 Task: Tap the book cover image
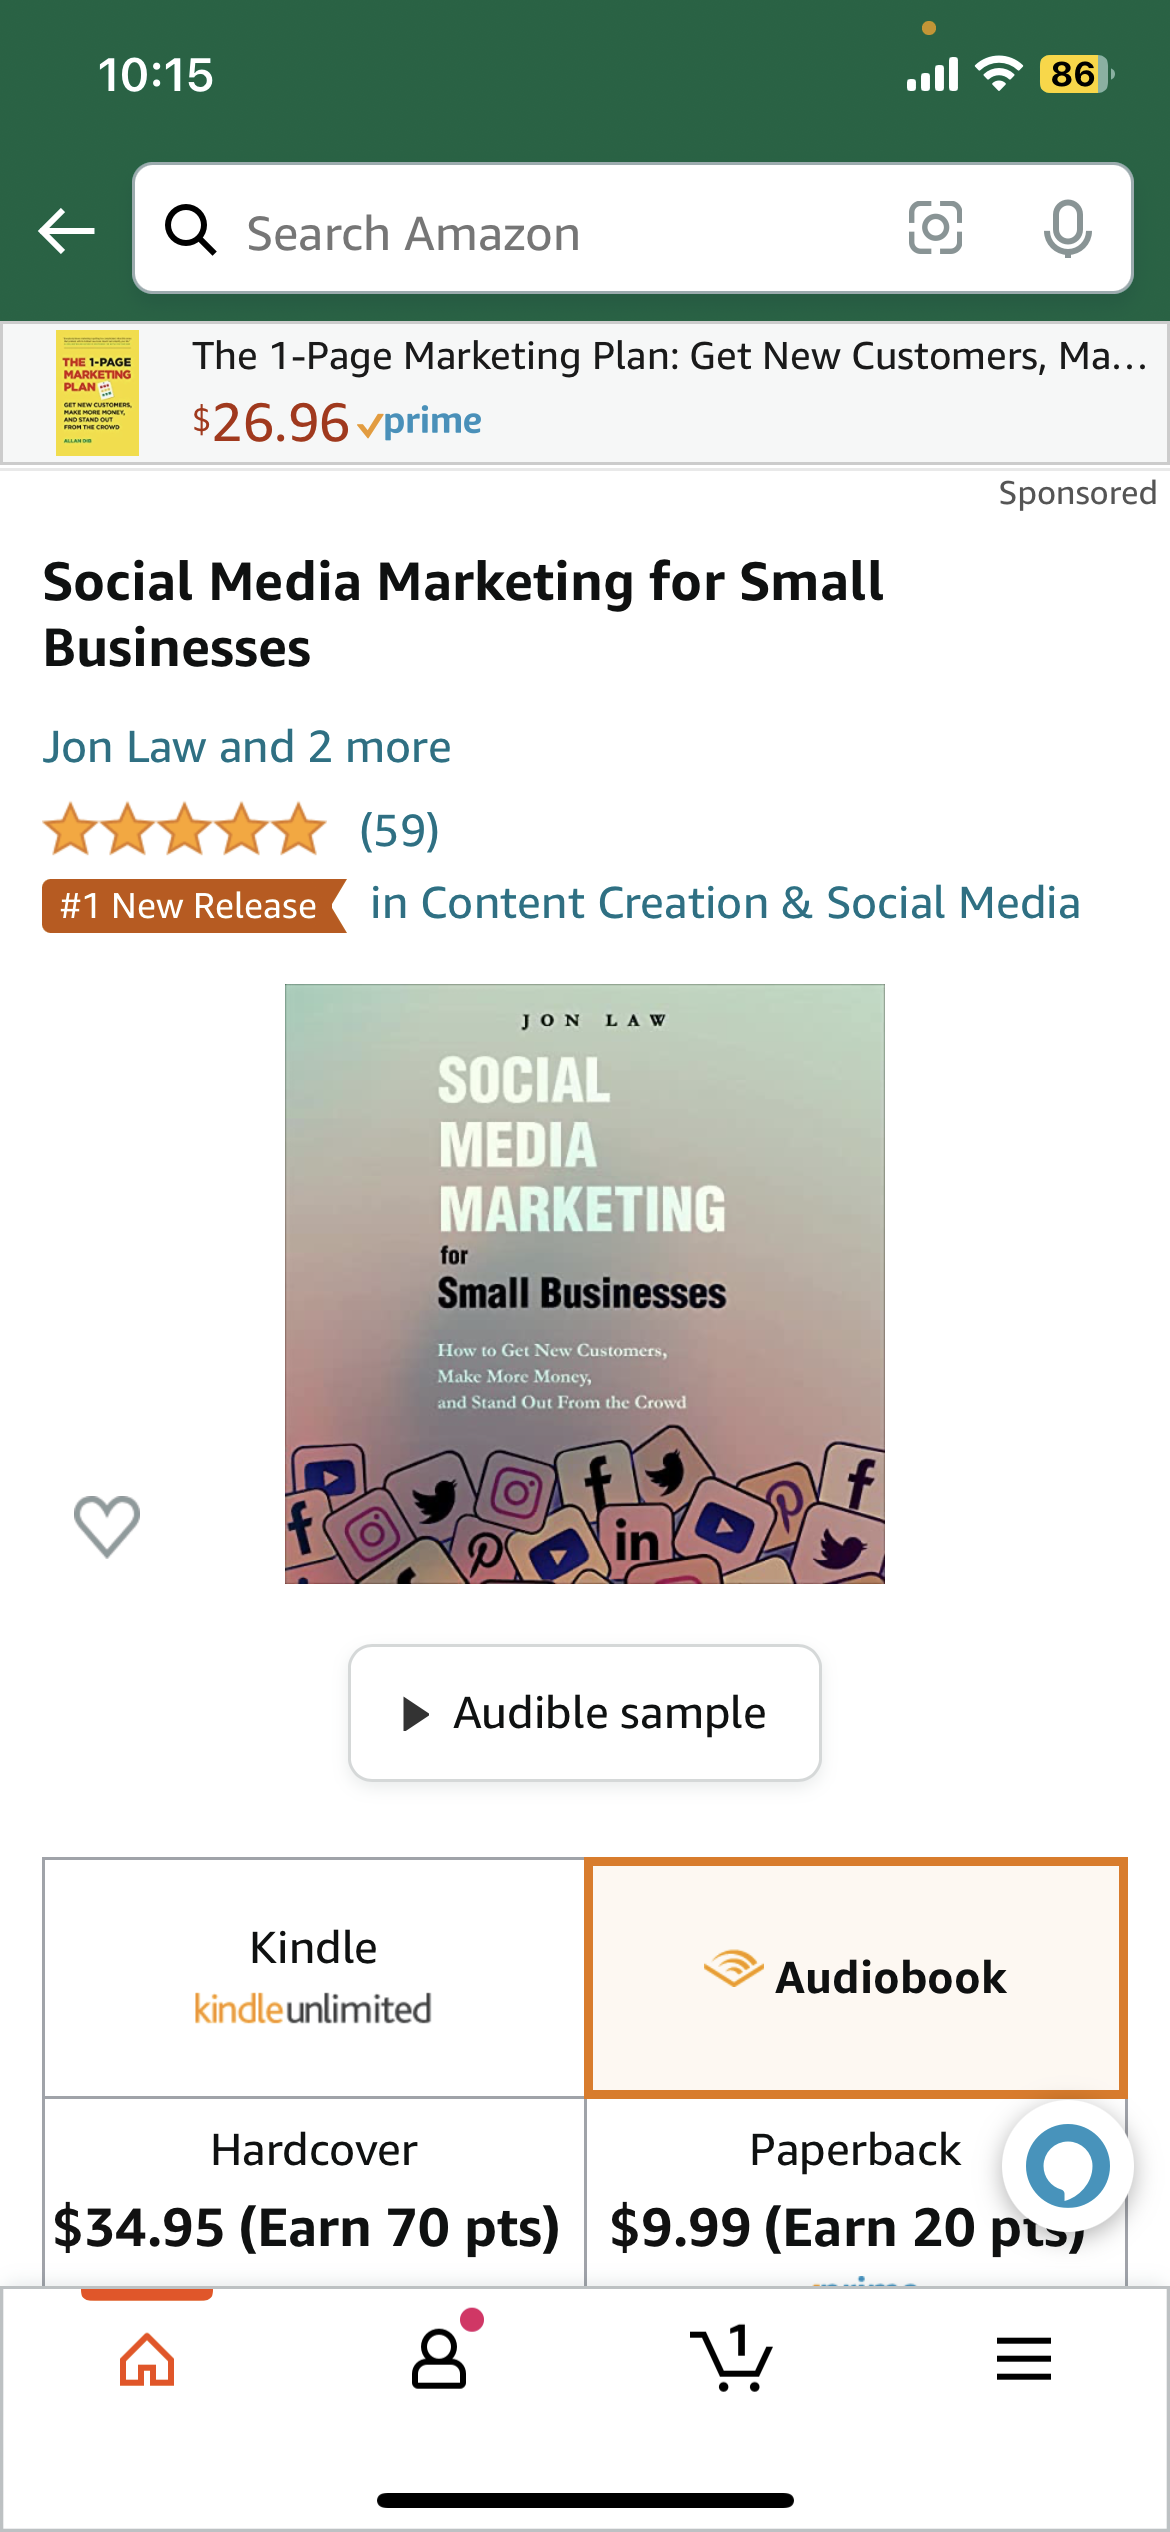[x=585, y=1283]
